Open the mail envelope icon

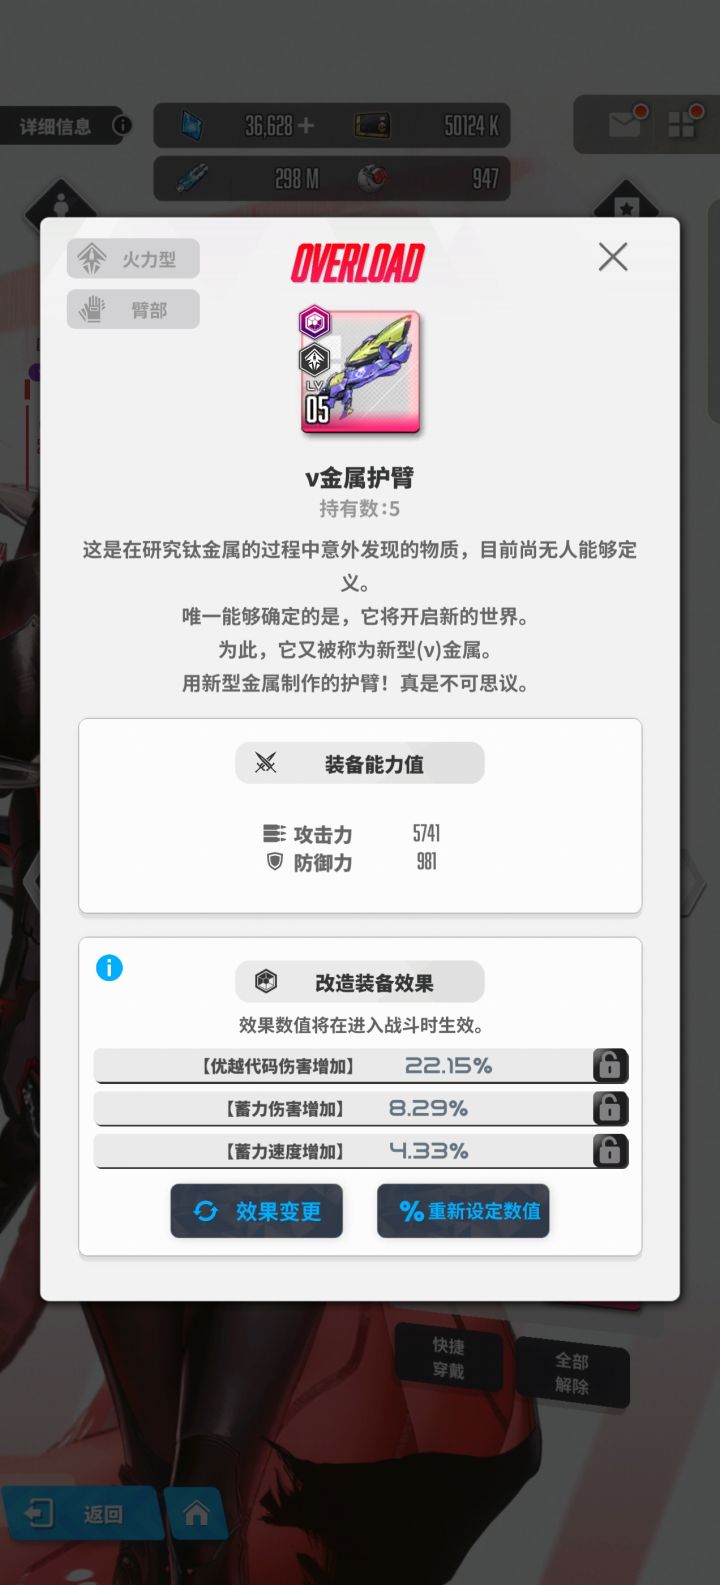(x=625, y=124)
